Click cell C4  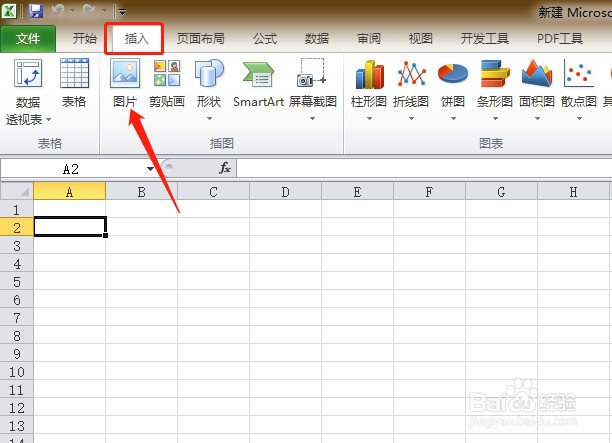click(x=213, y=263)
